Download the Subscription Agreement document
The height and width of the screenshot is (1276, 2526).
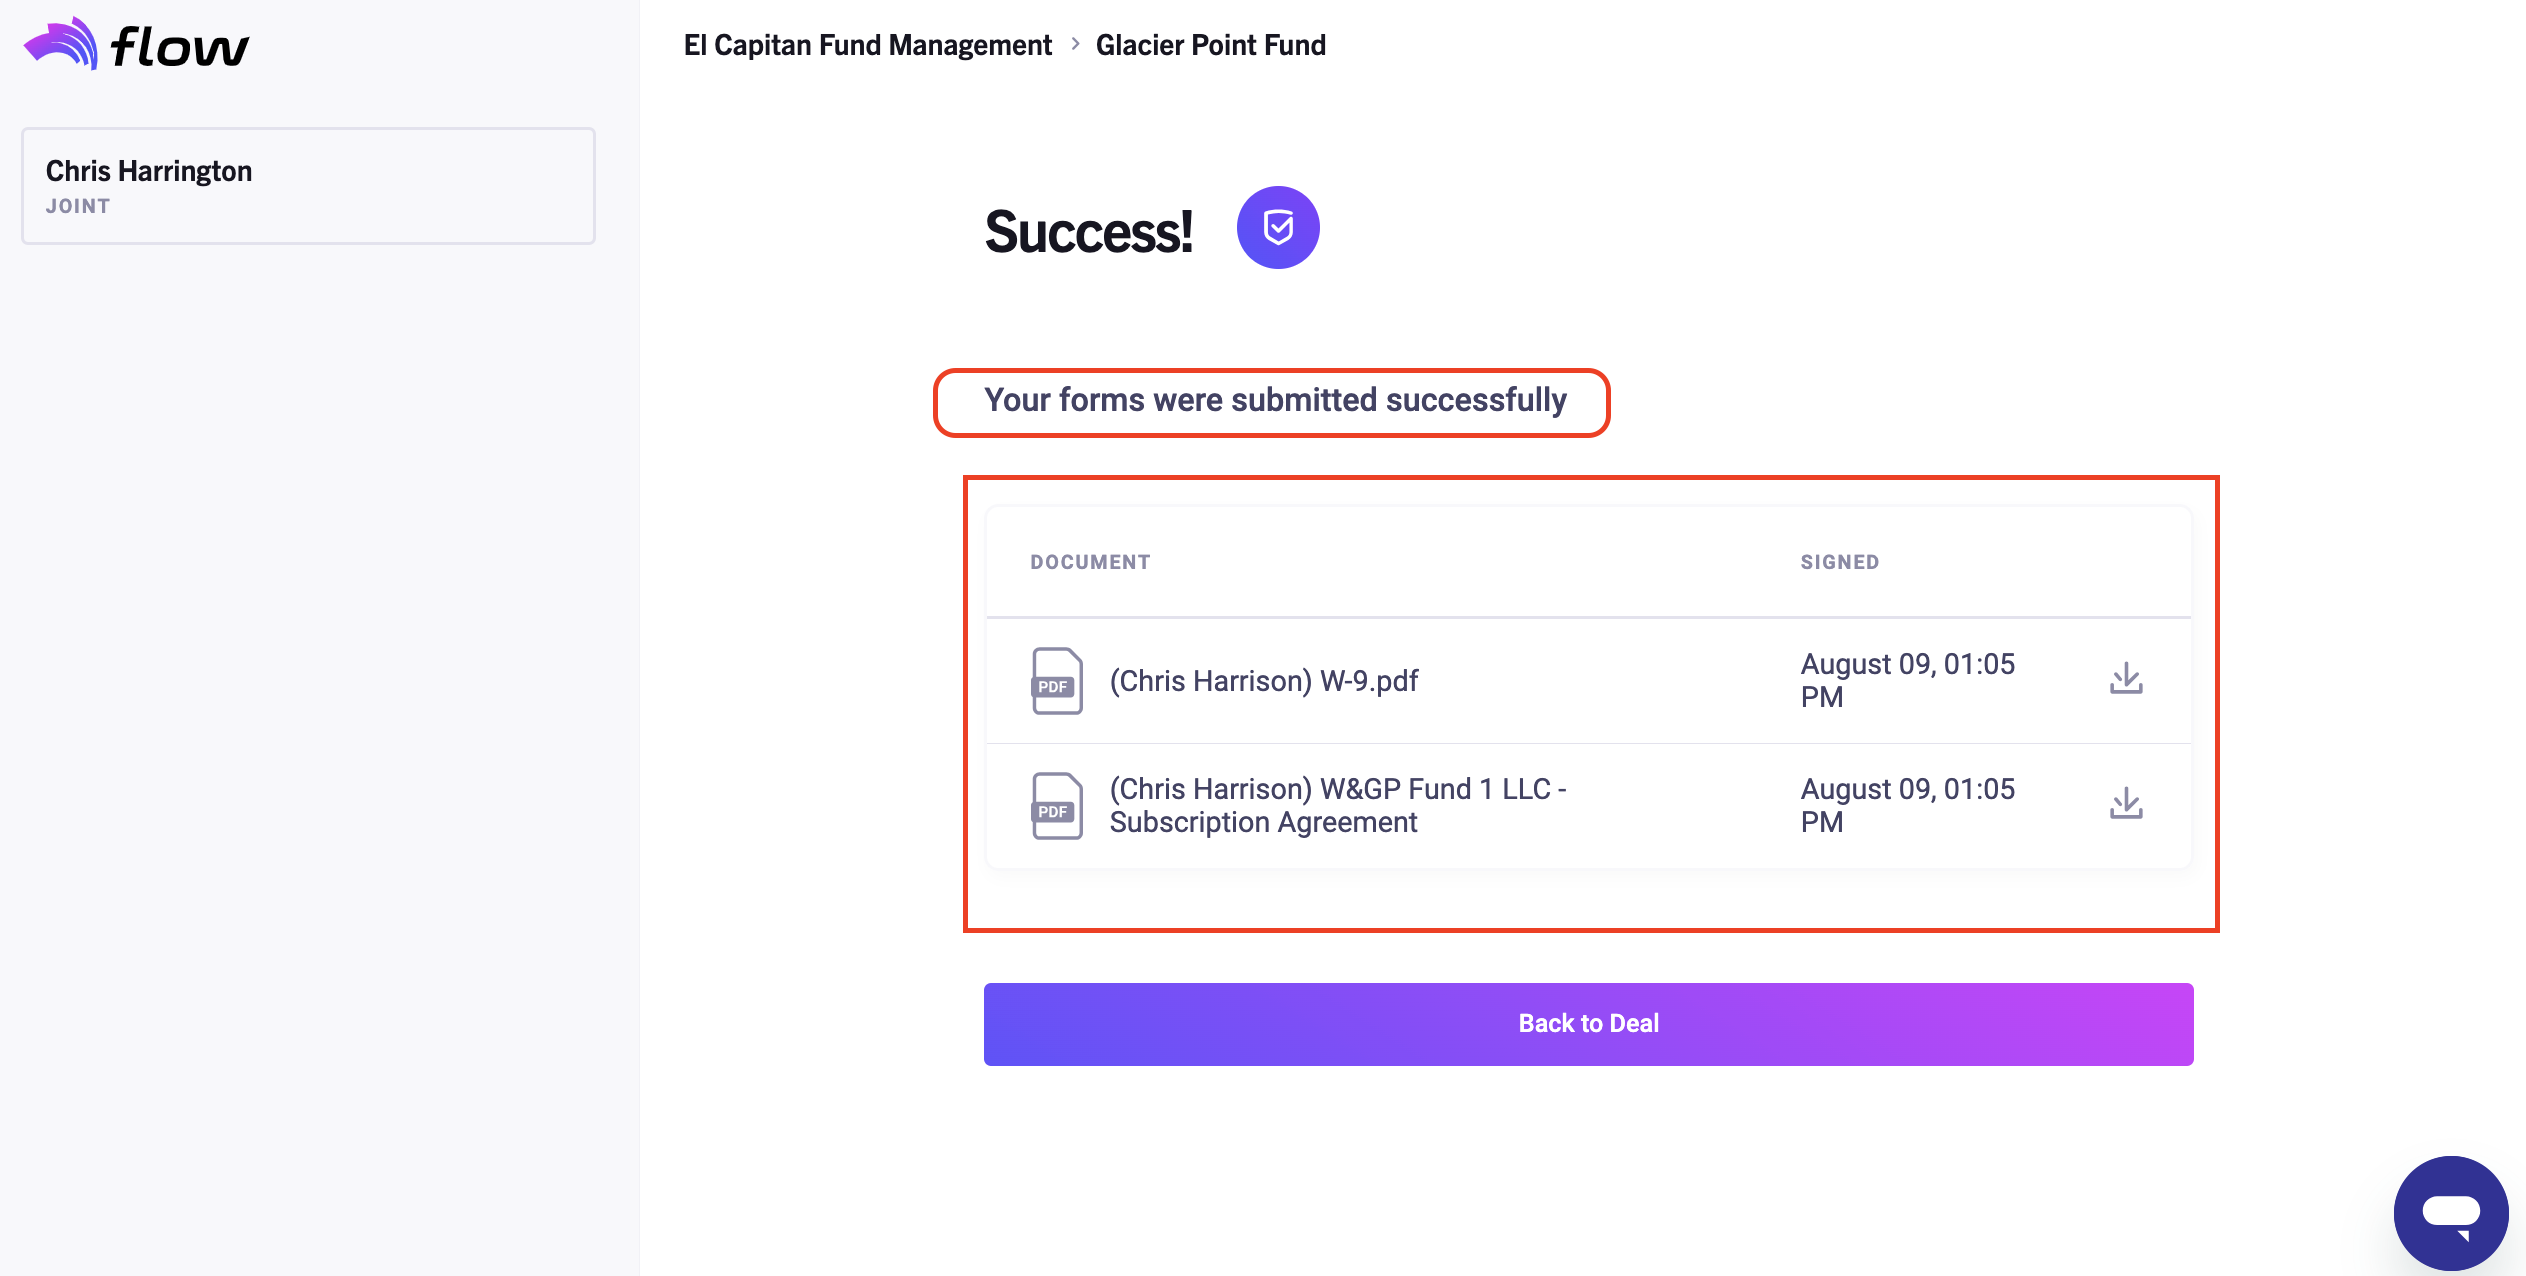[2126, 804]
